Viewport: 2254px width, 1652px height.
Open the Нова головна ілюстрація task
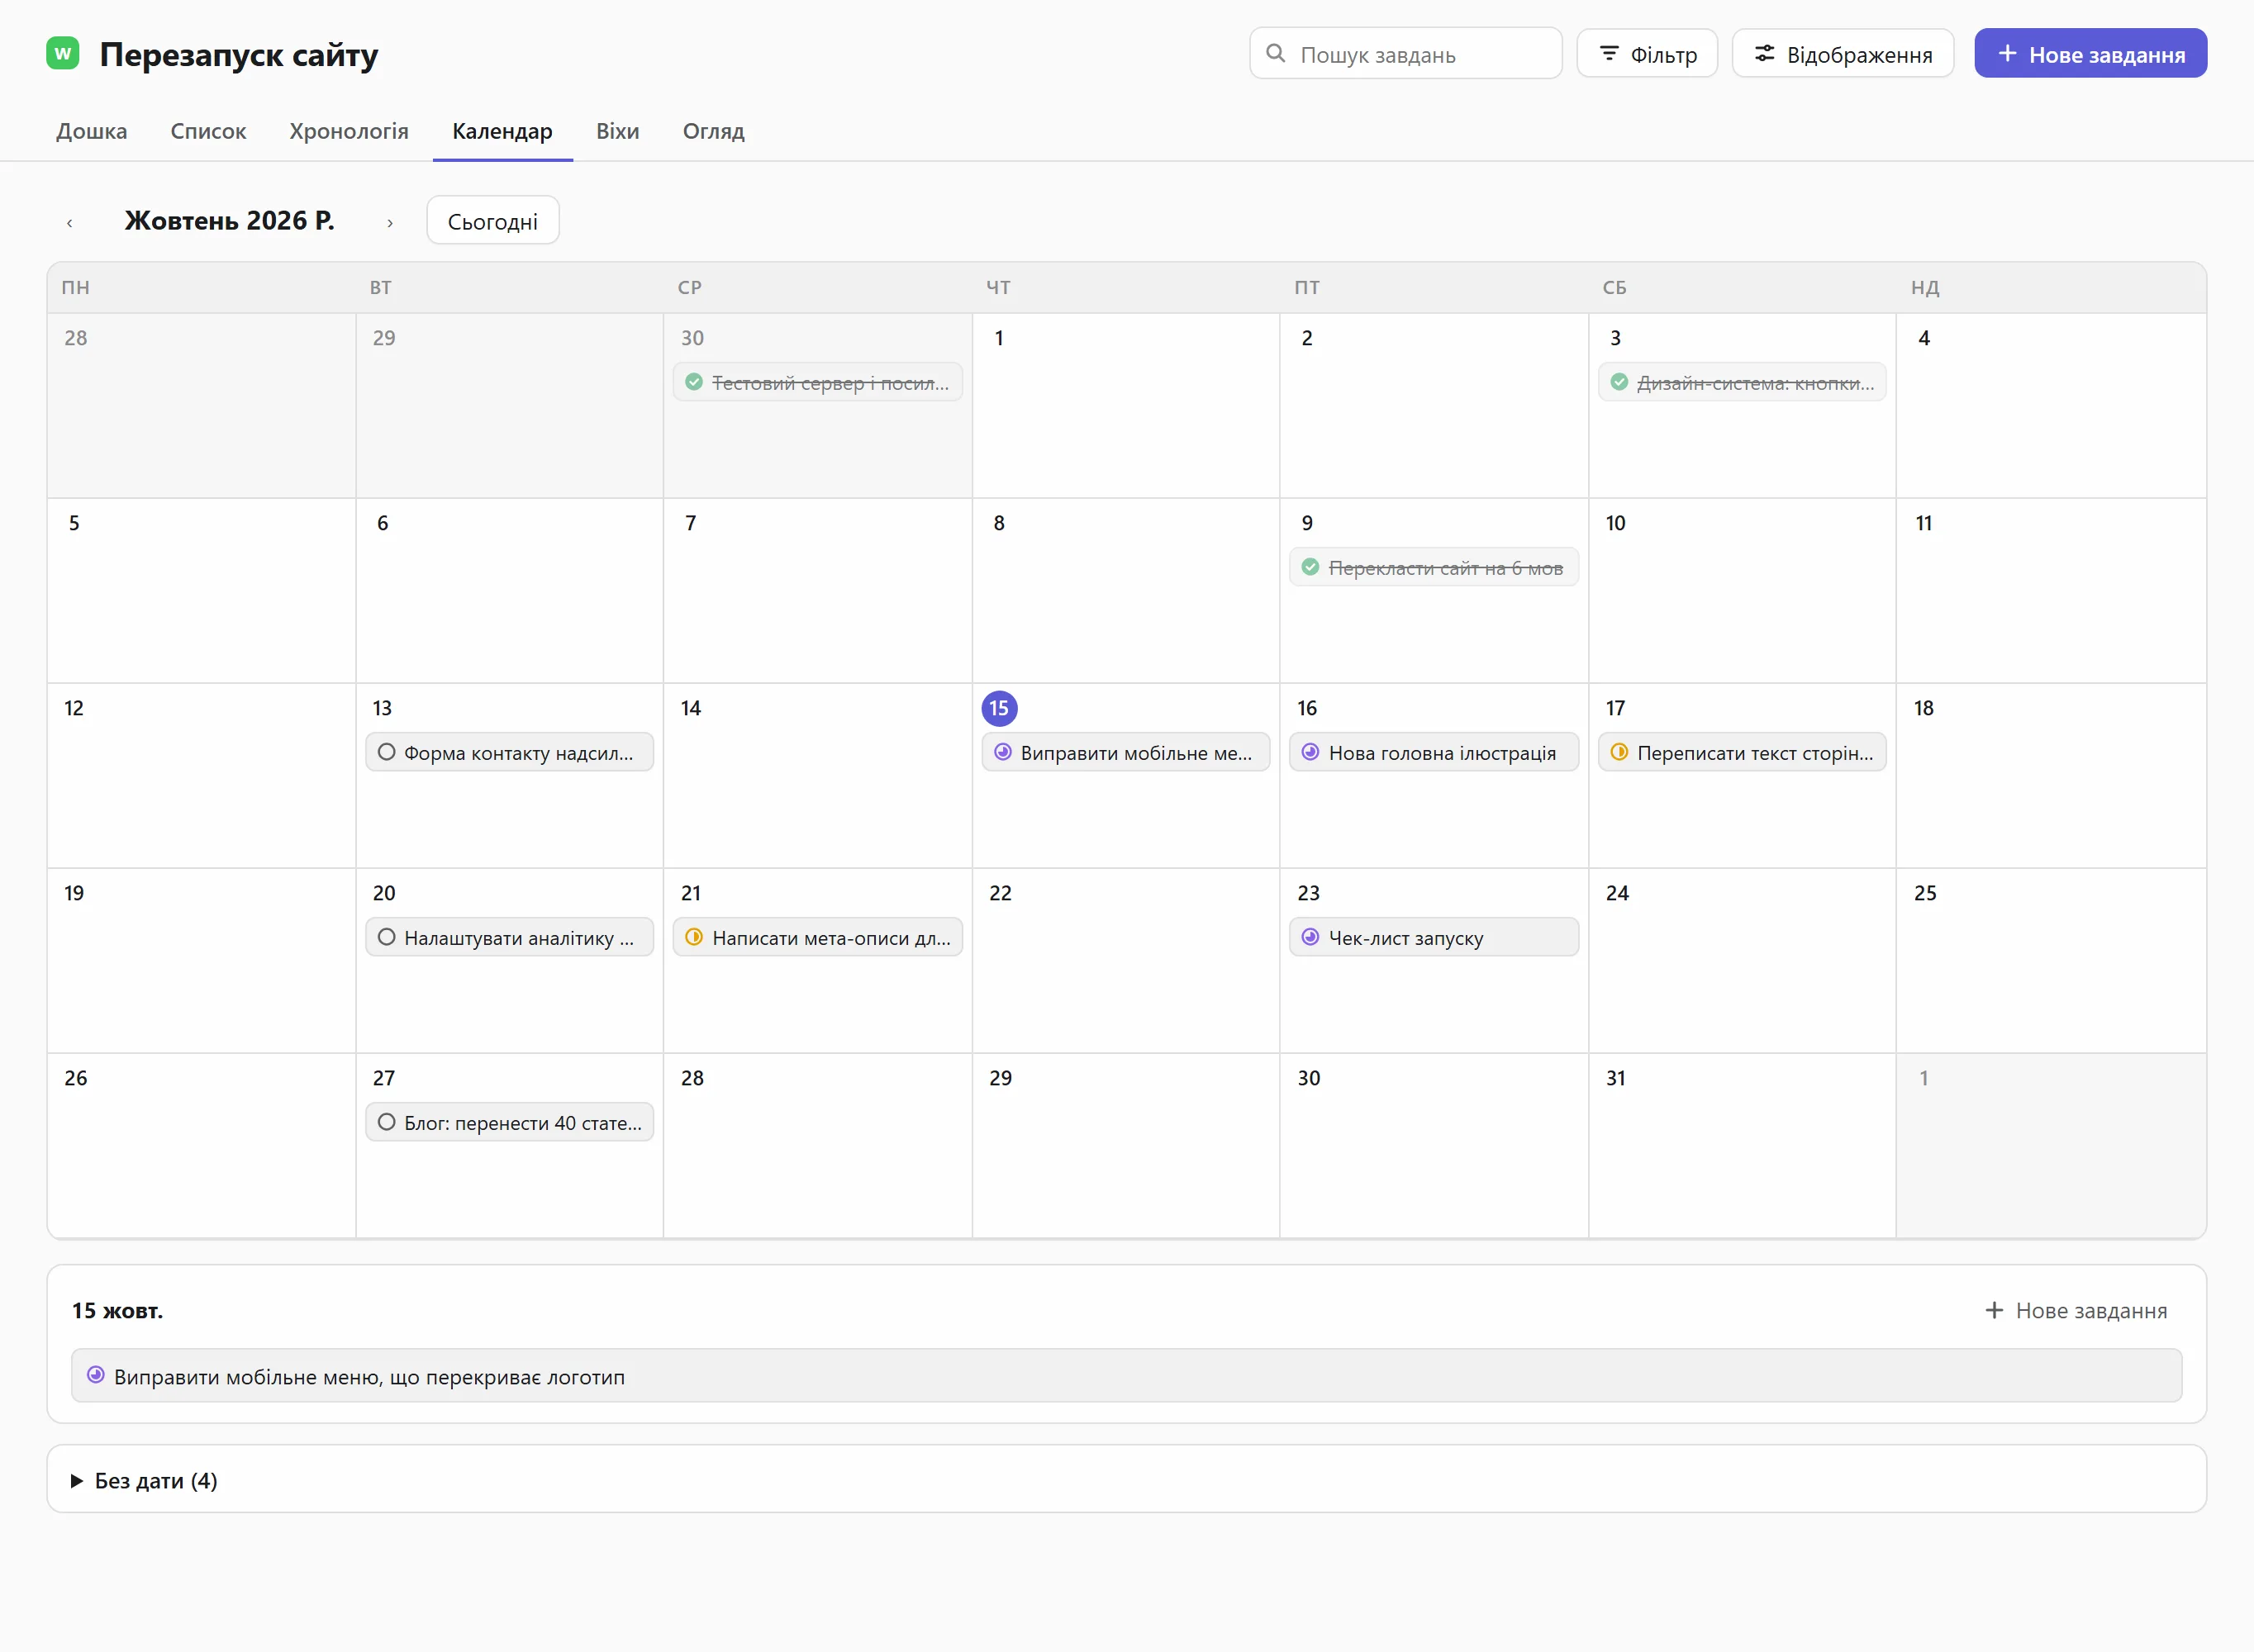click(x=1434, y=752)
